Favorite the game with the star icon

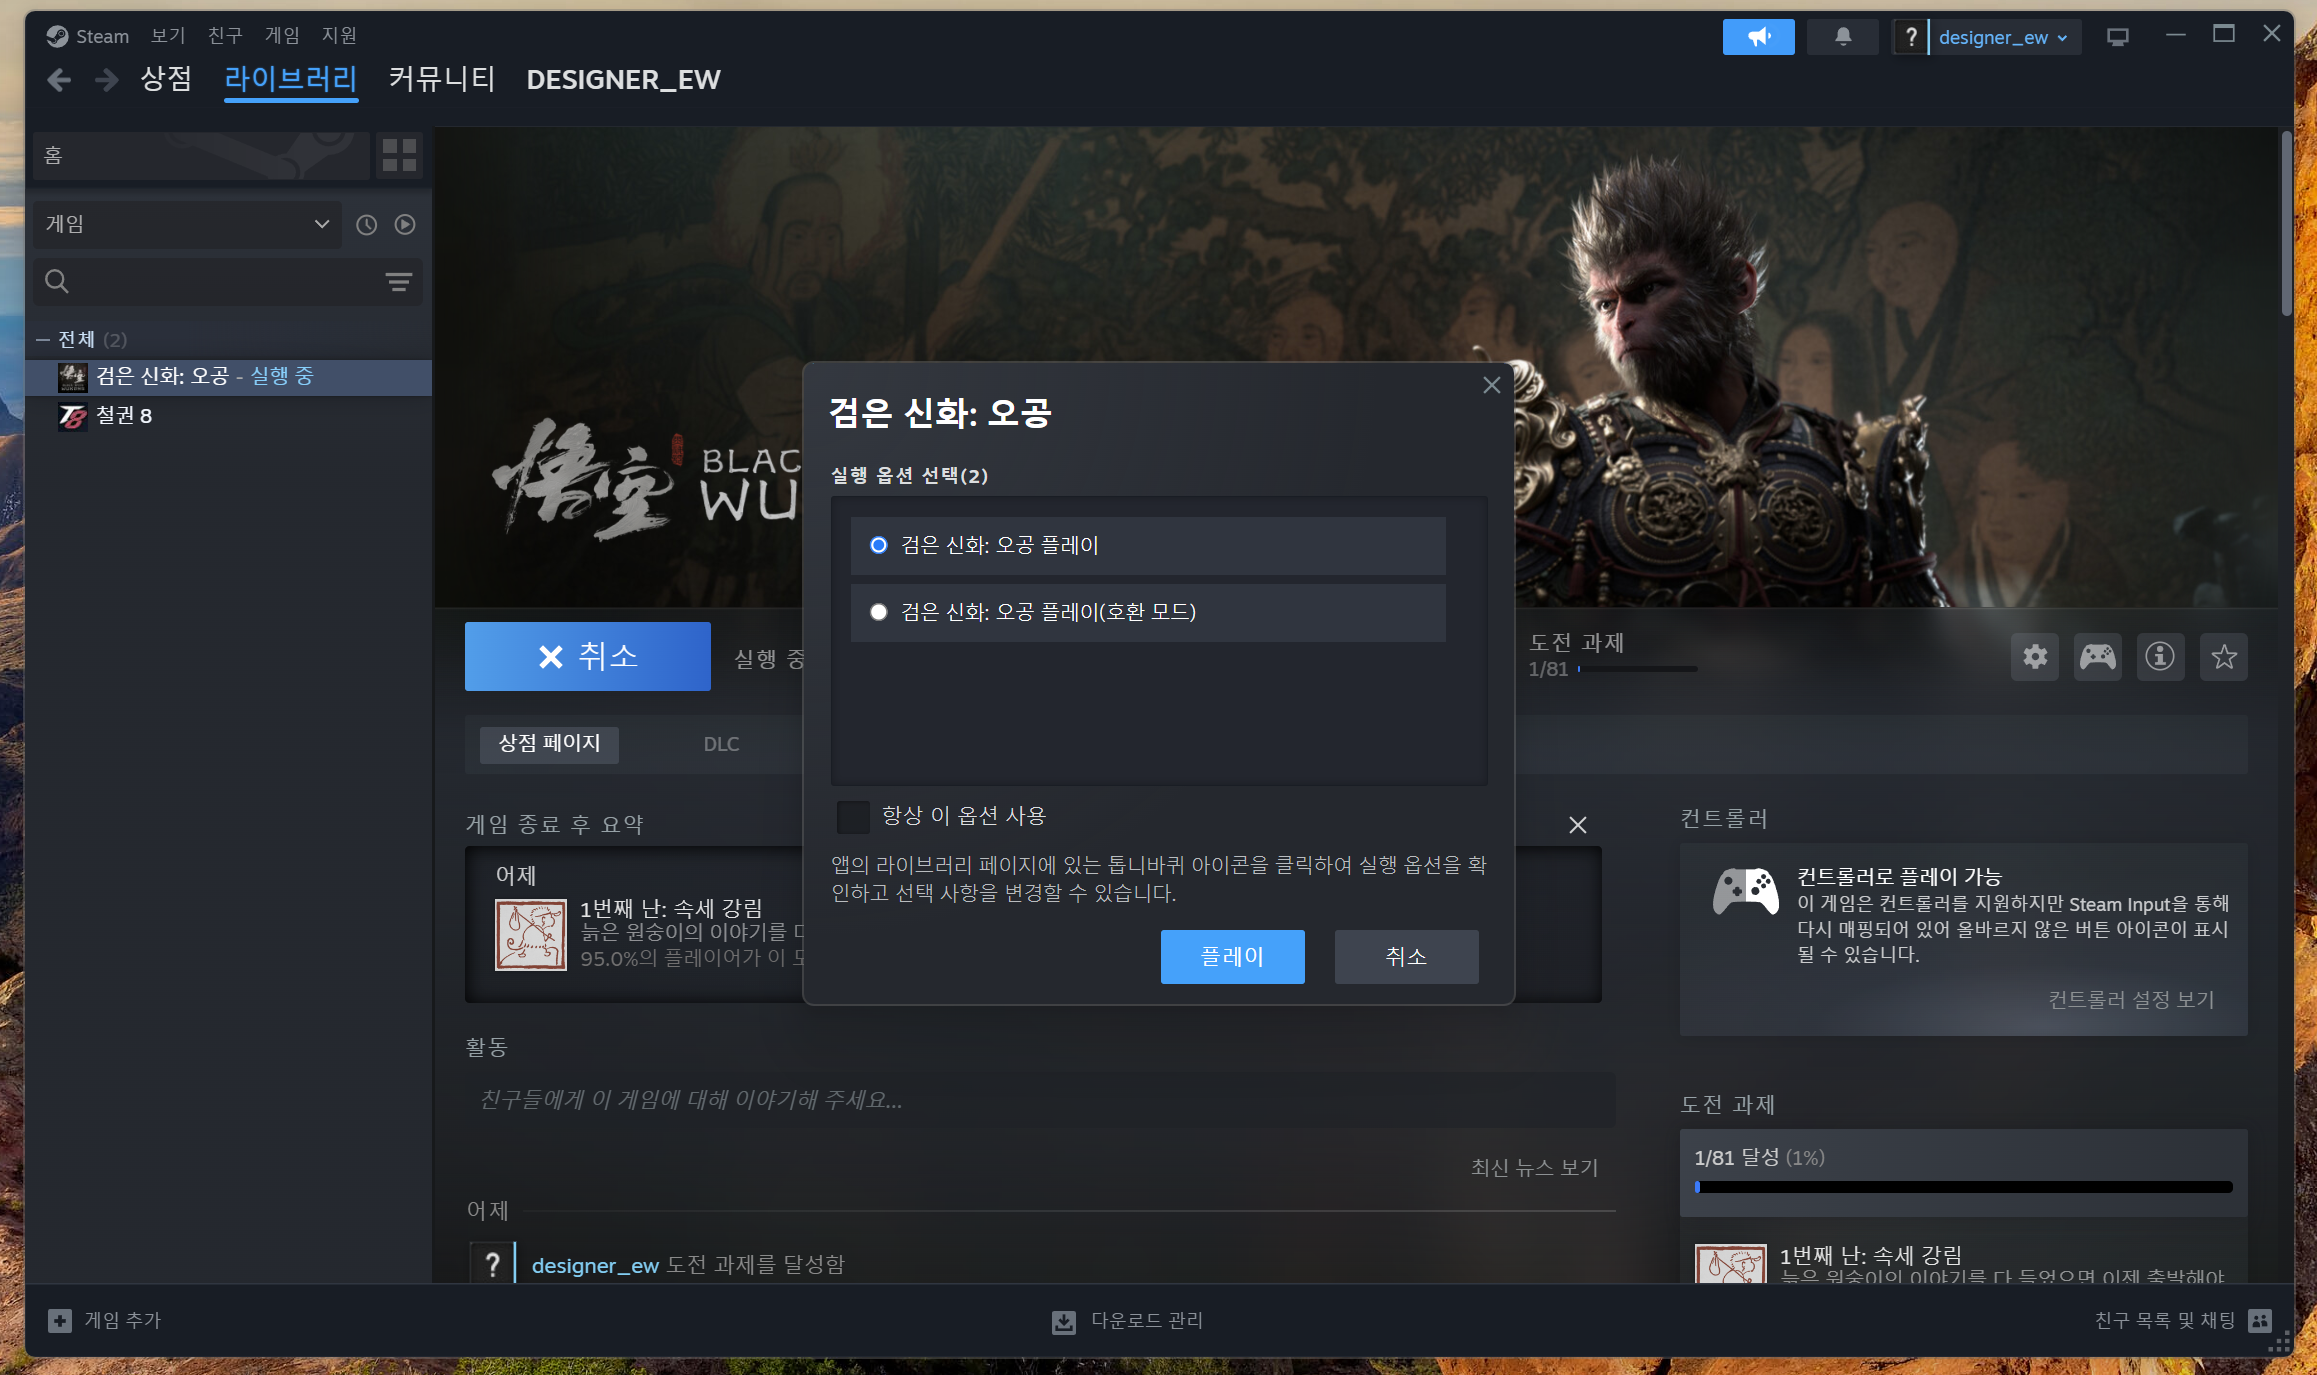2223,657
